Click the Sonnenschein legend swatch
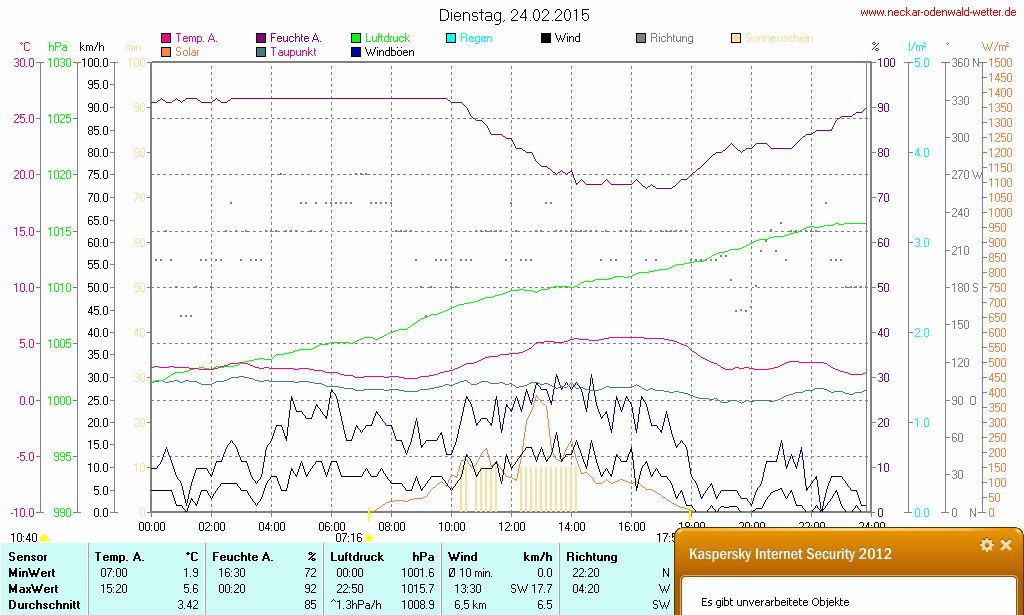Viewport: 1024px width, 615px height. click(x=736, y=39)
